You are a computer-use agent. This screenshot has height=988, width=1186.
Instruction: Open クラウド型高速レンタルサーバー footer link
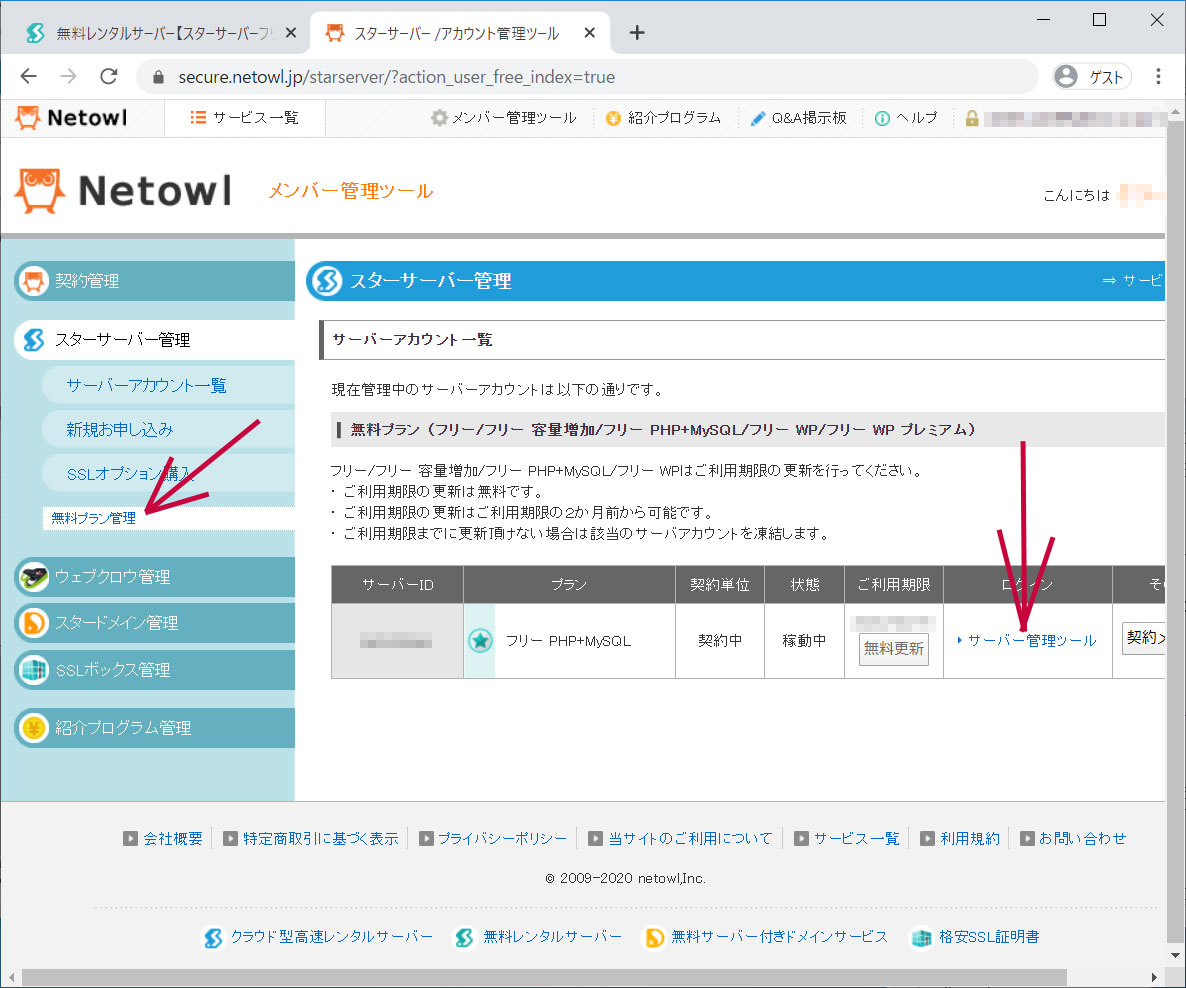331,937
